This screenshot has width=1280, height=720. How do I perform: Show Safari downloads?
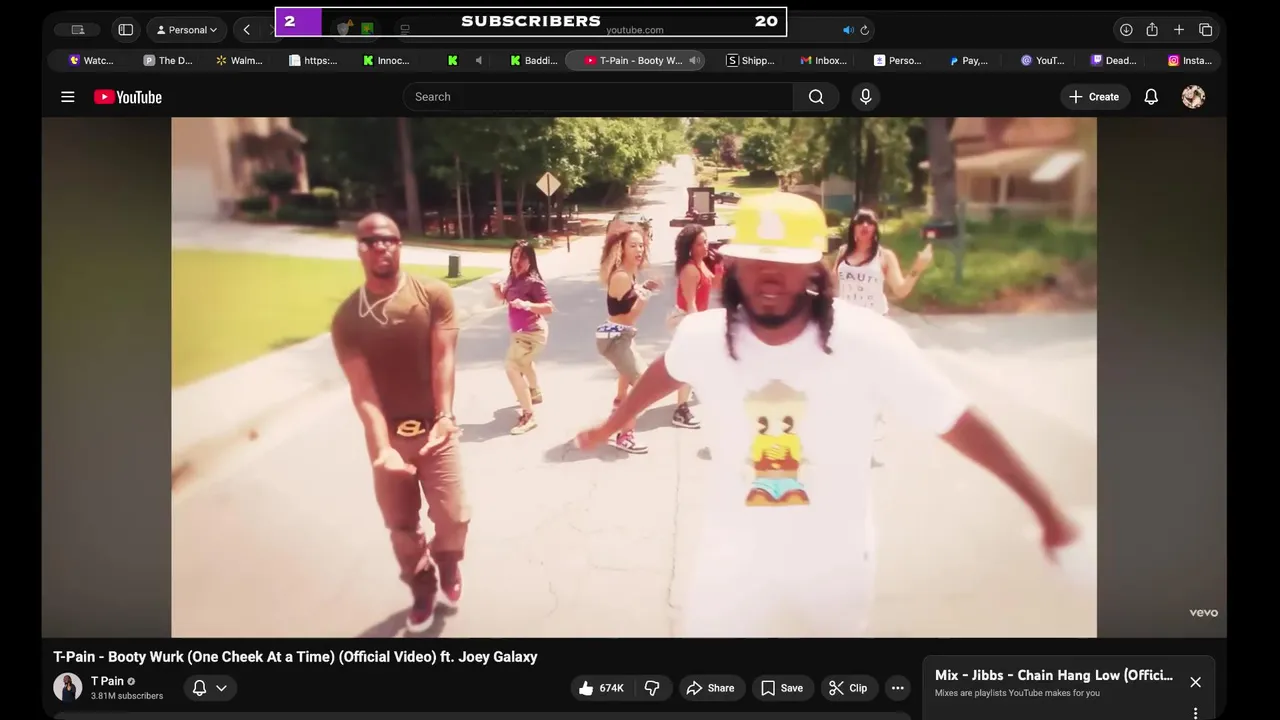(1126, 30)
